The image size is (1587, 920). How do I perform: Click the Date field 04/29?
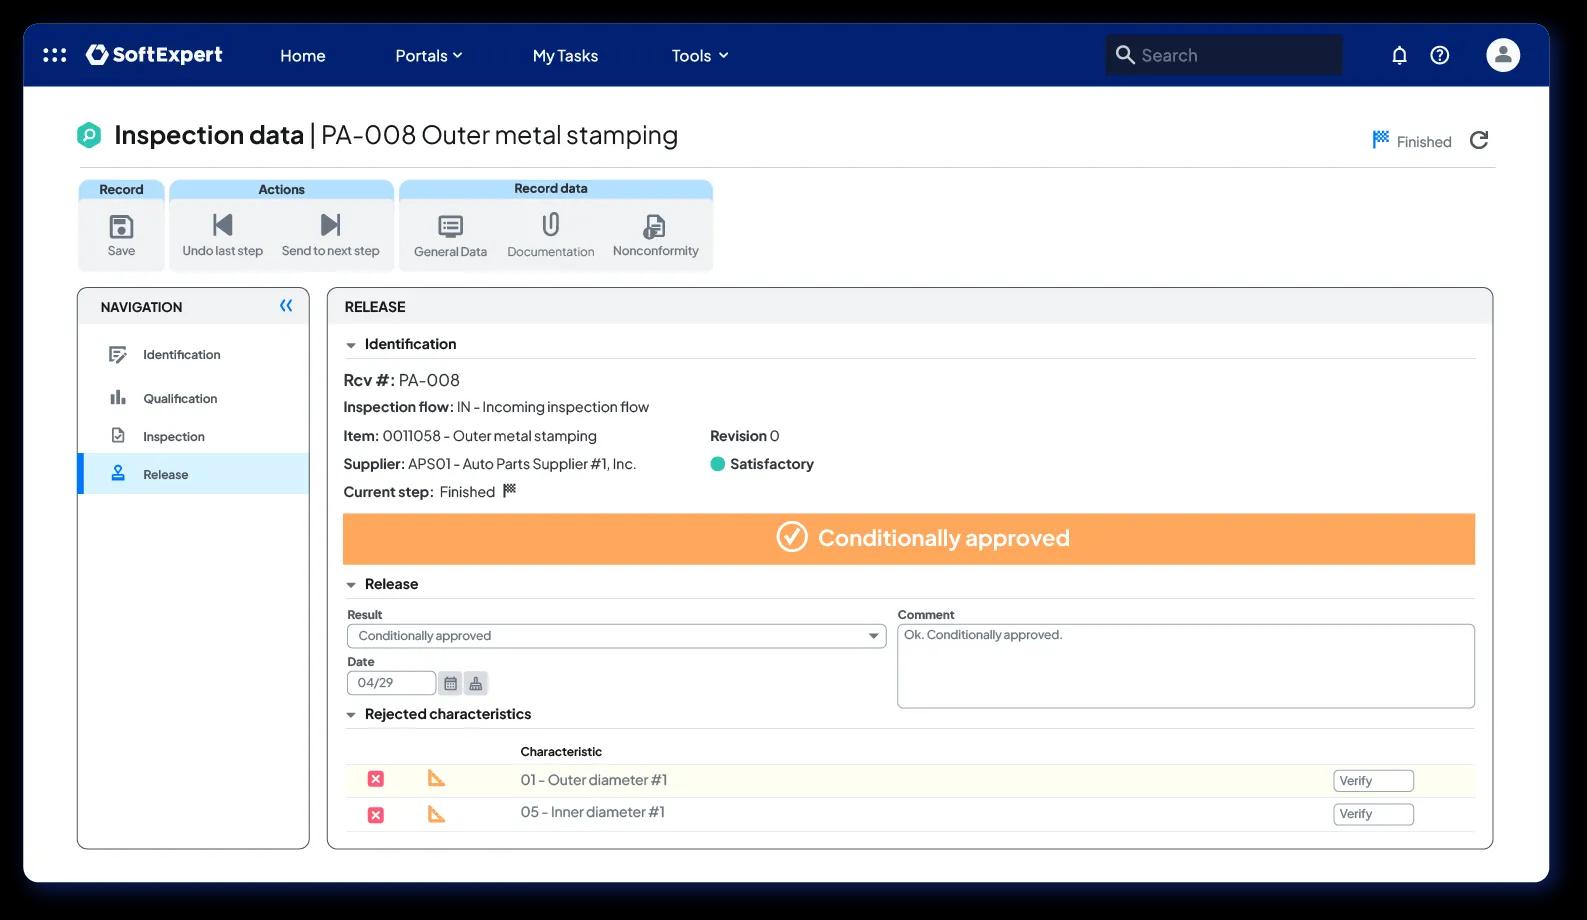coord(391,683)
